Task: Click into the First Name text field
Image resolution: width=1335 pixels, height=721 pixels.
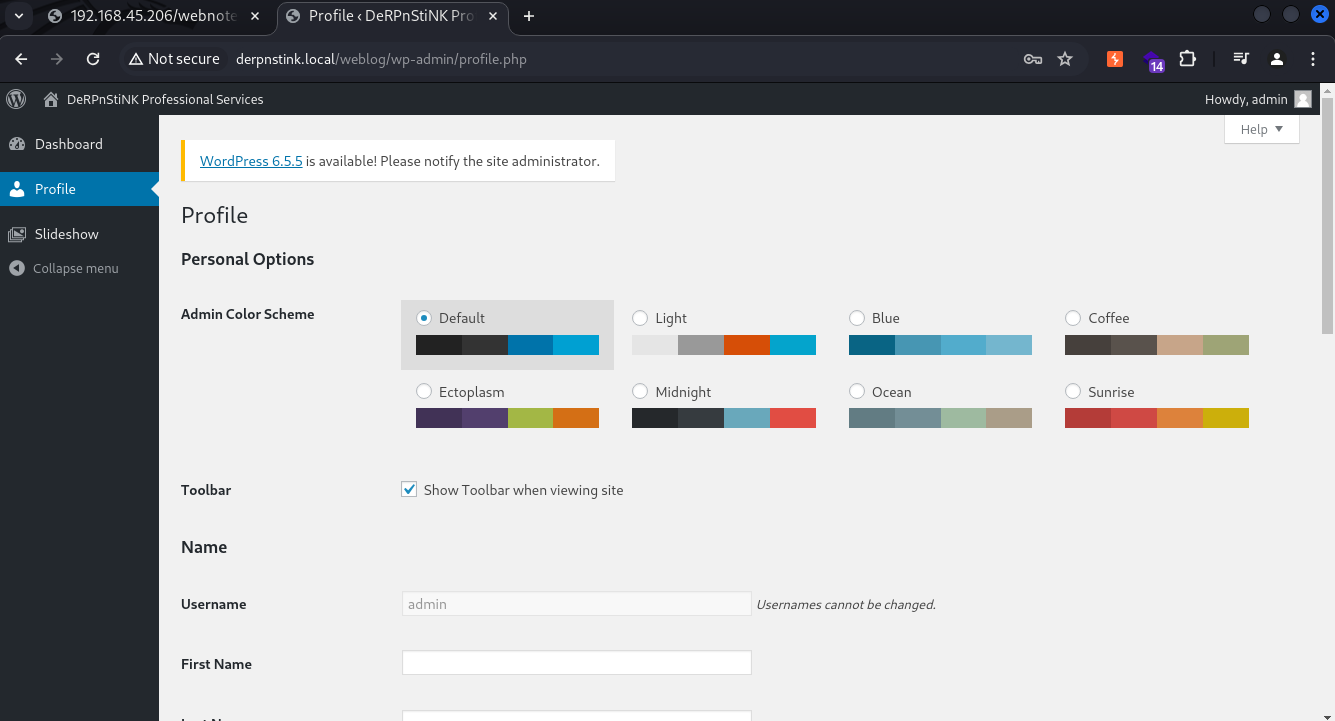Action: (576, 663)
